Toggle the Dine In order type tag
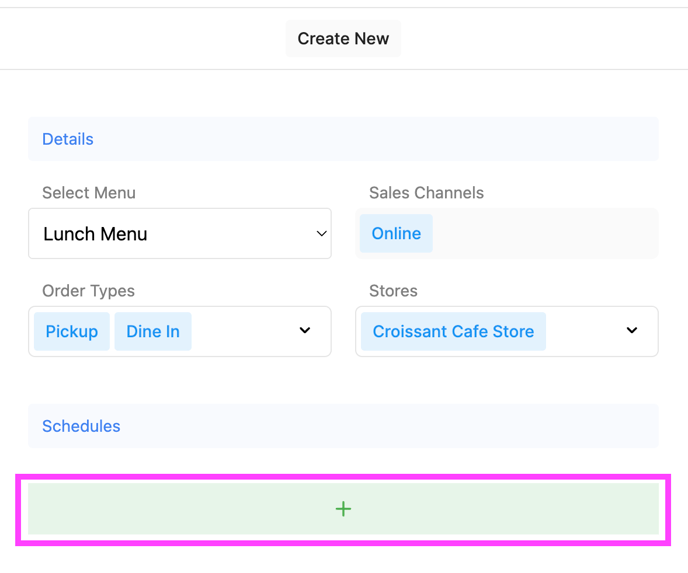Viewport: 688px width, 573px height. [153, 332]
